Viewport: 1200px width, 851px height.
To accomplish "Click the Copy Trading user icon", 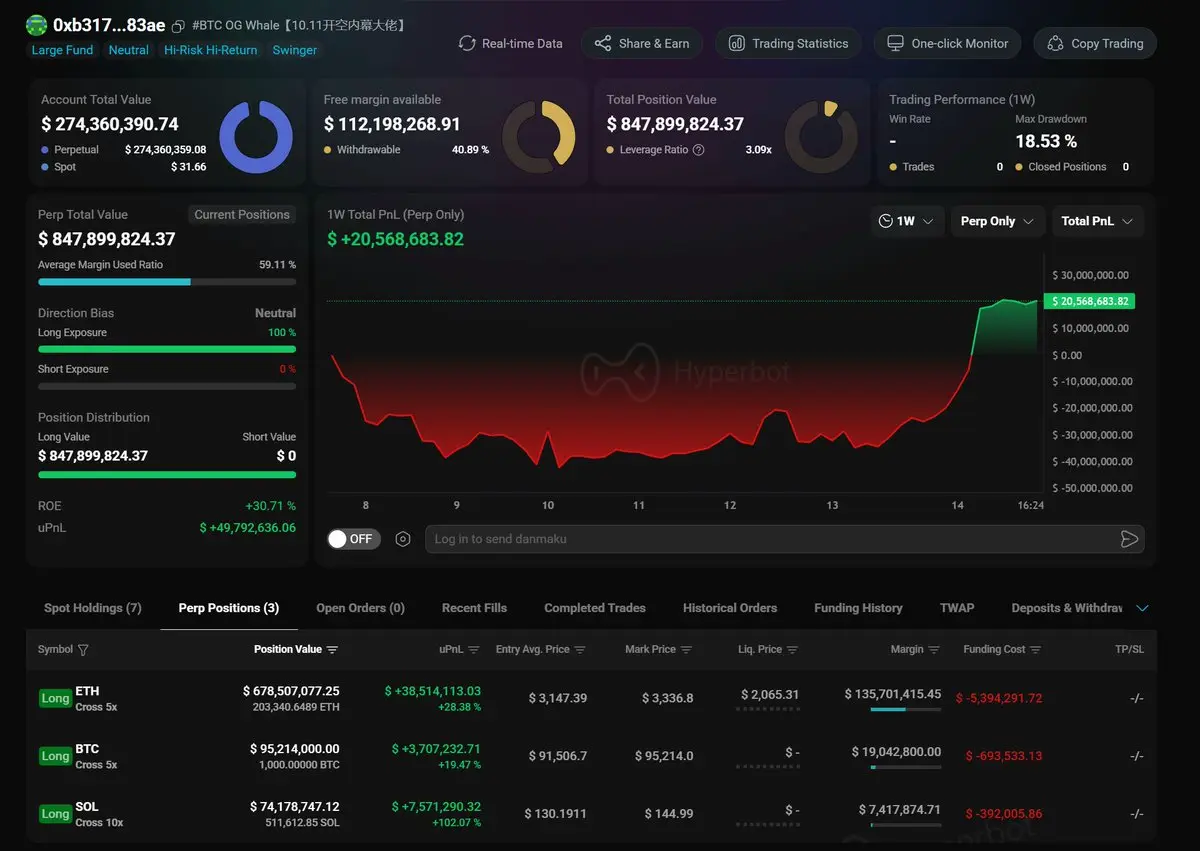I will pos(1055,43).
